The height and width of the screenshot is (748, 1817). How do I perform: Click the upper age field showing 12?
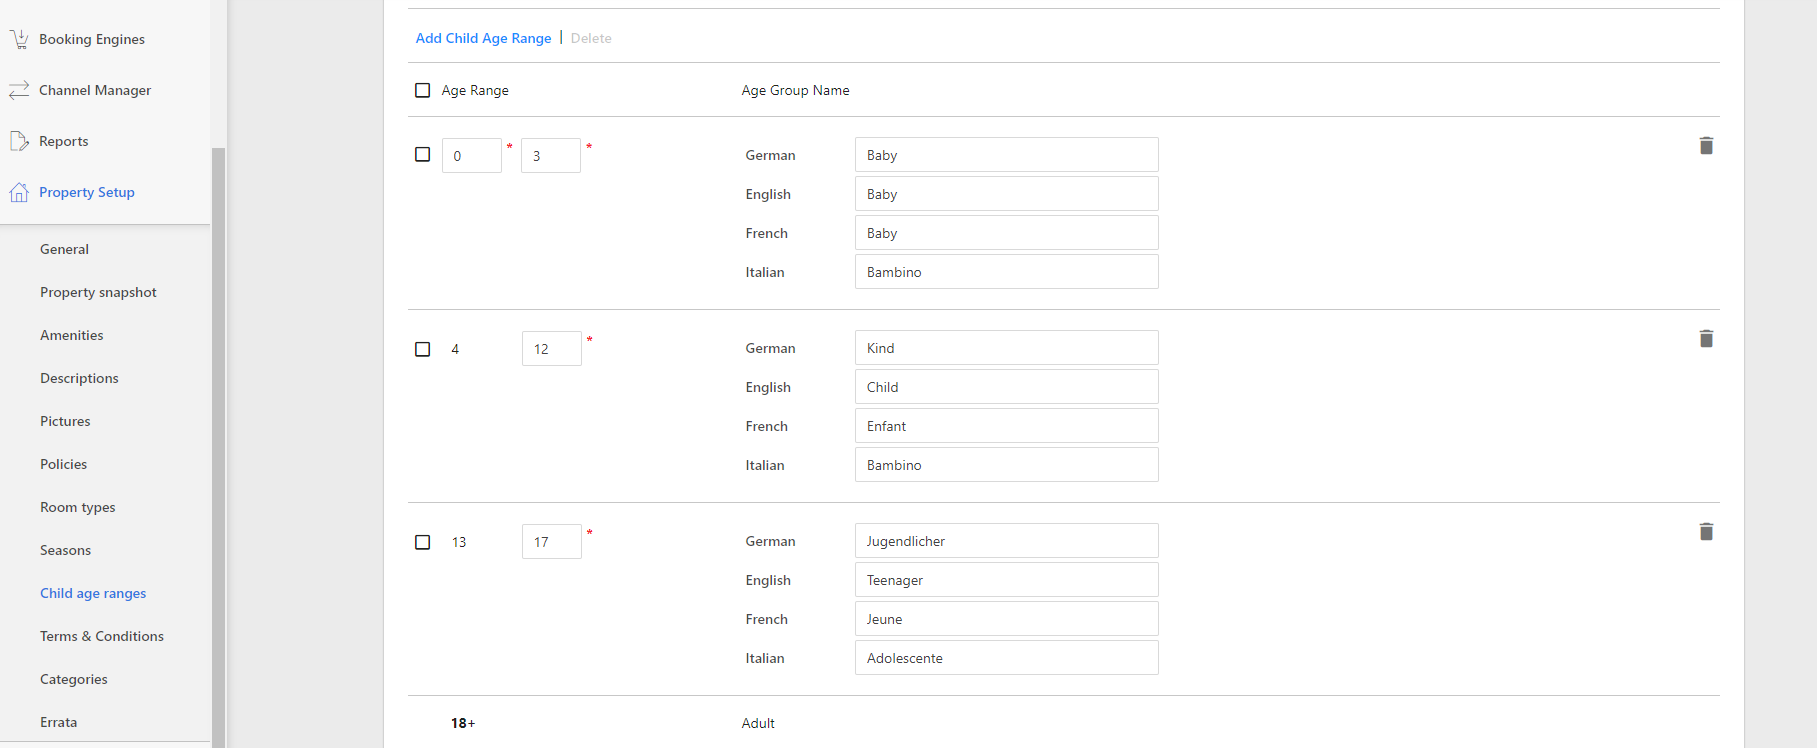coord(551,349)
